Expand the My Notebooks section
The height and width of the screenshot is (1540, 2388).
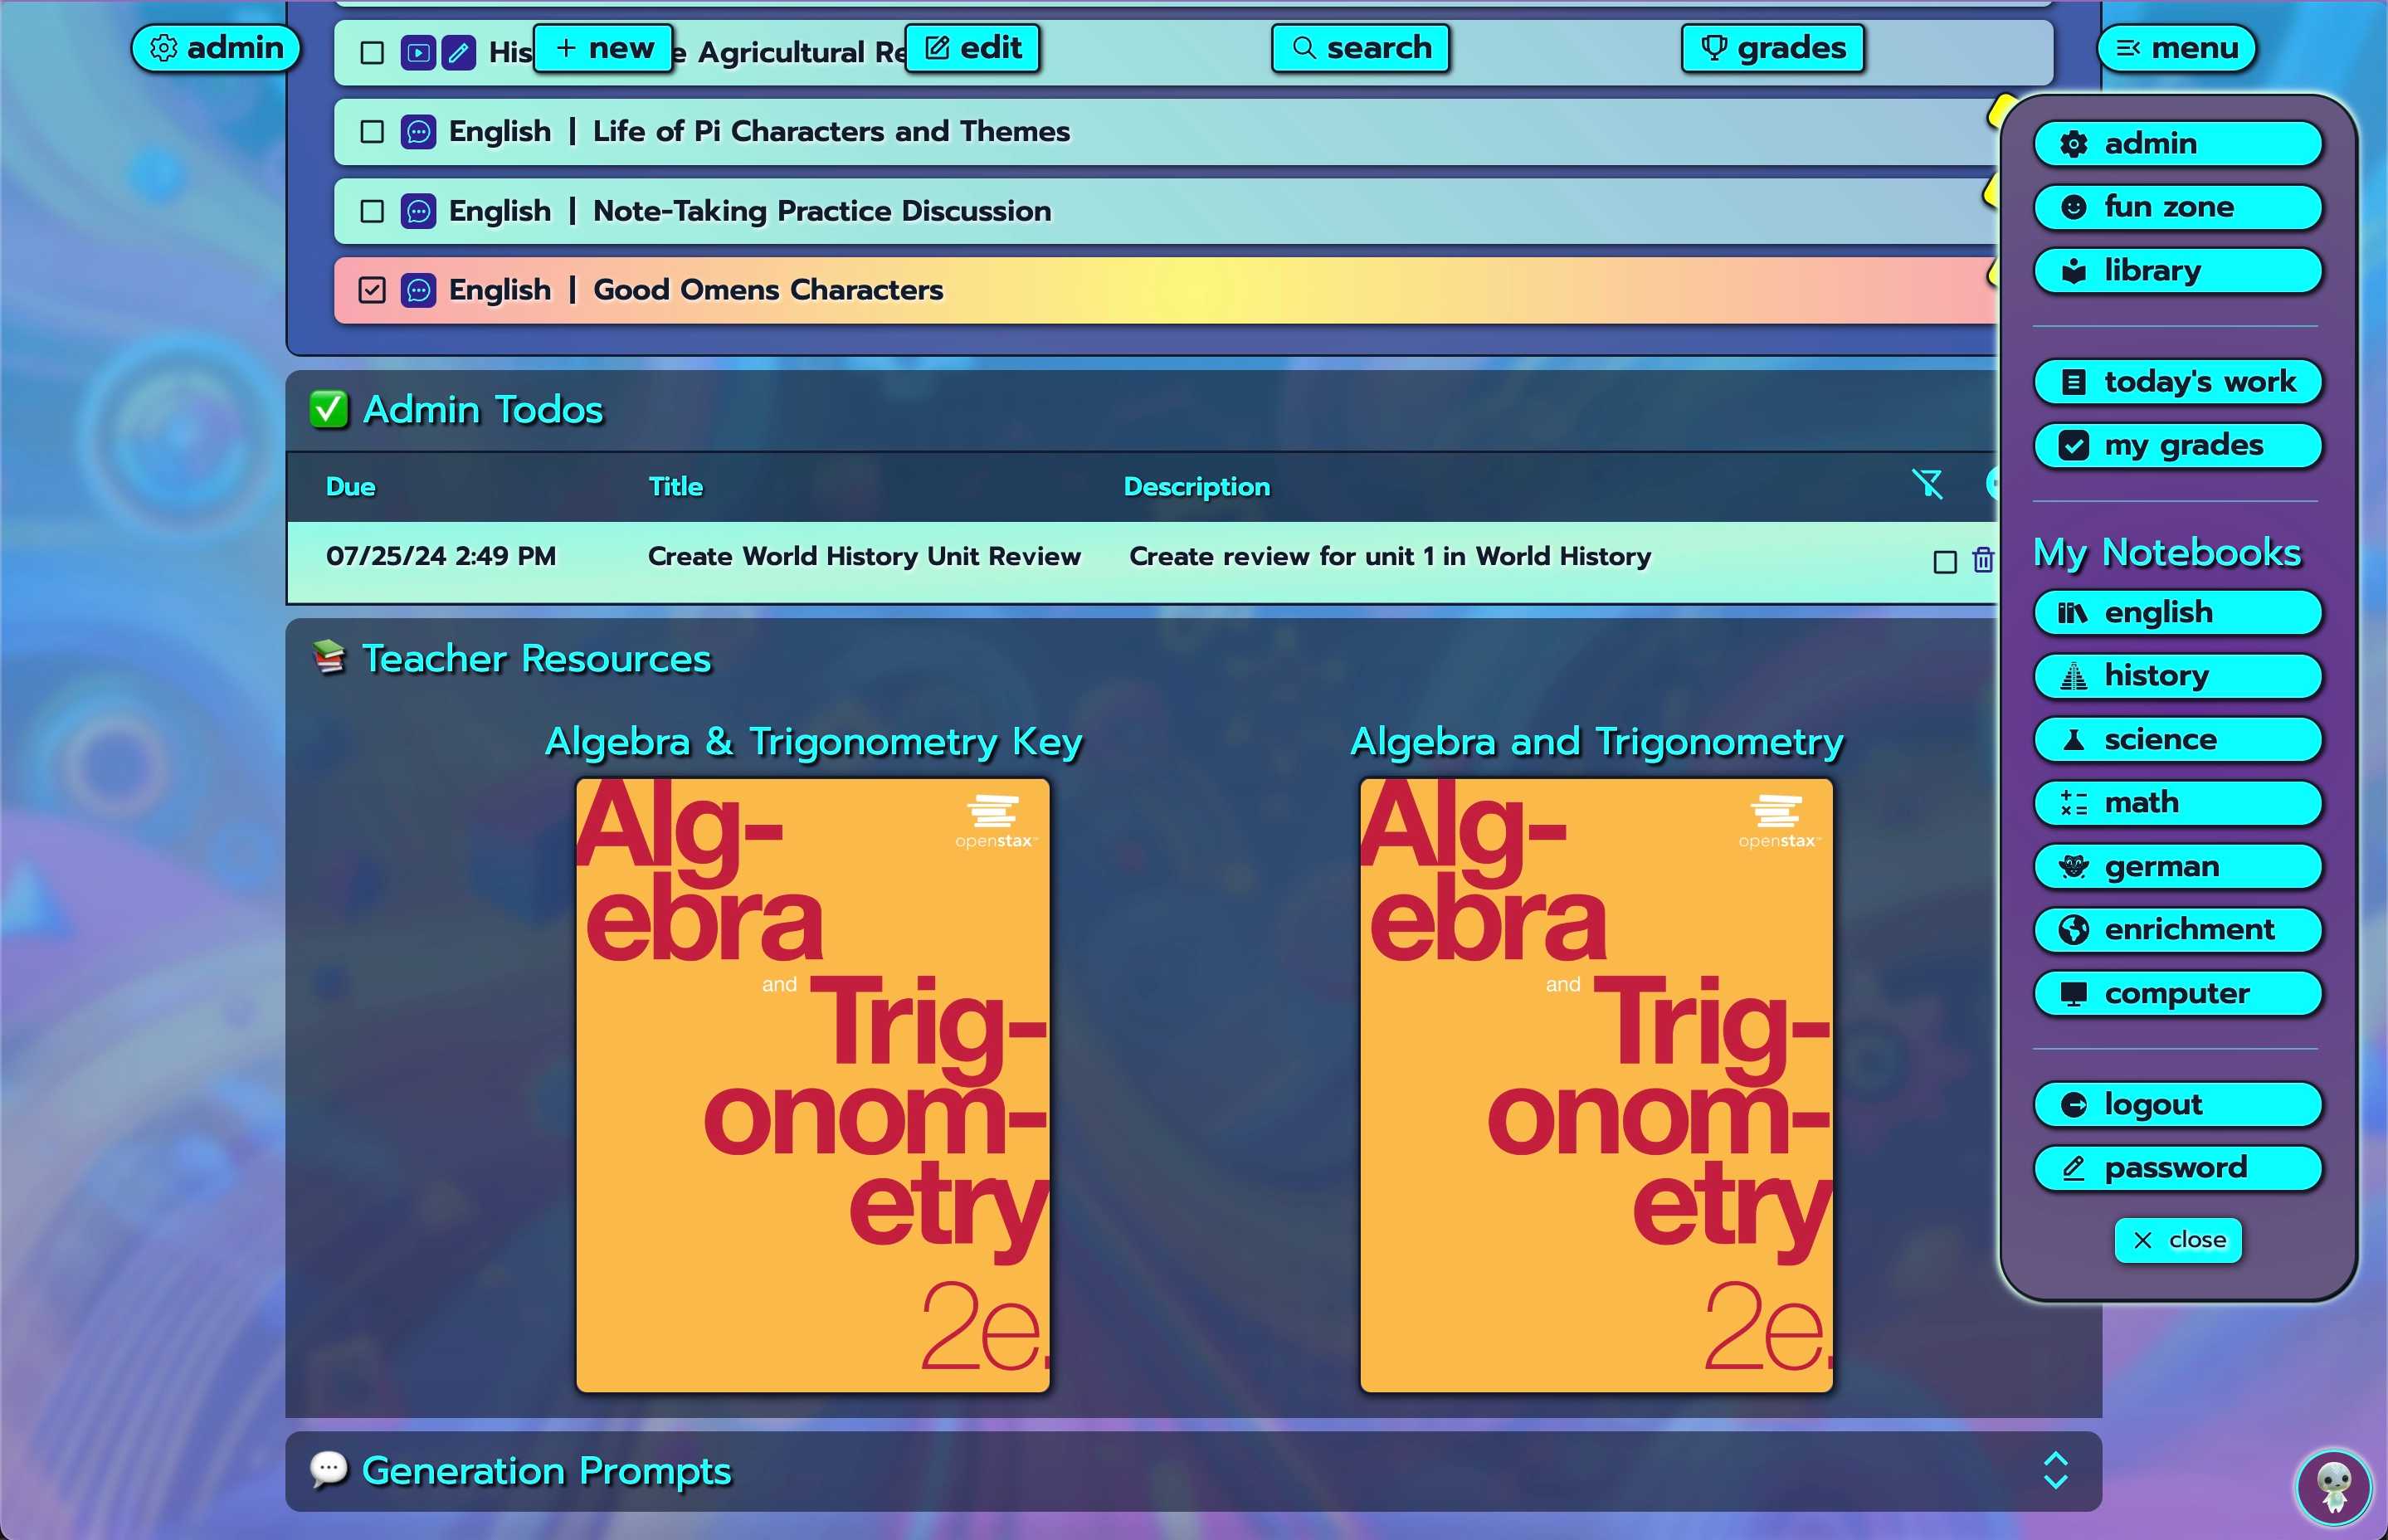tap(2171, 552)
